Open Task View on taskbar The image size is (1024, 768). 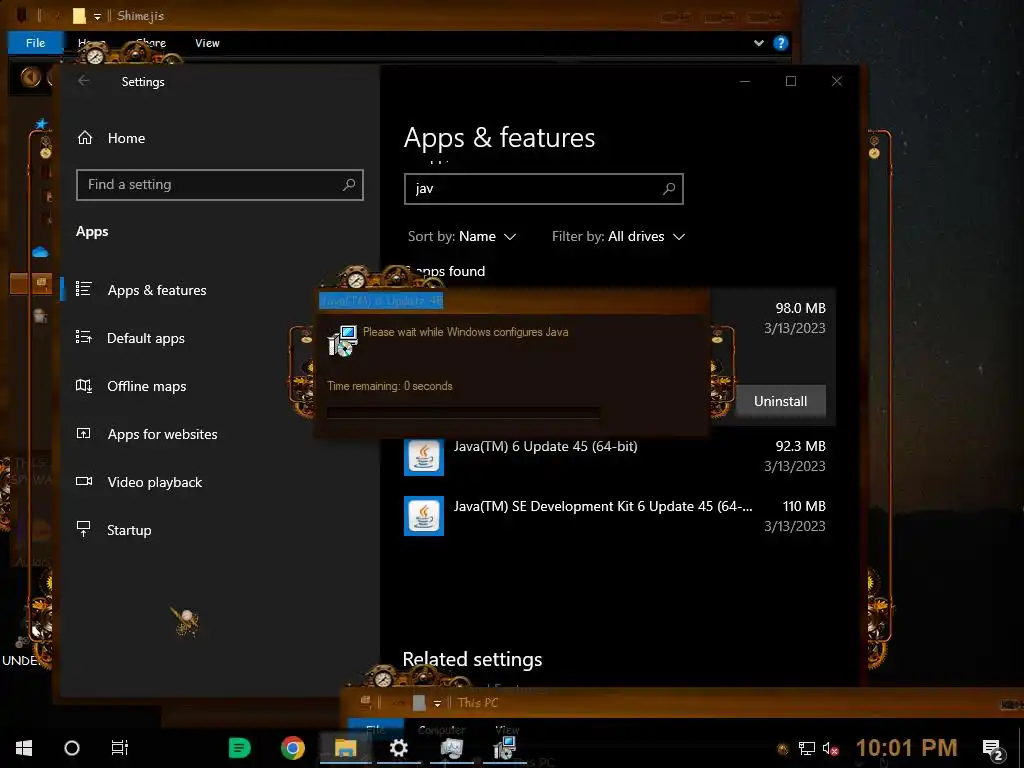(120, 748)
